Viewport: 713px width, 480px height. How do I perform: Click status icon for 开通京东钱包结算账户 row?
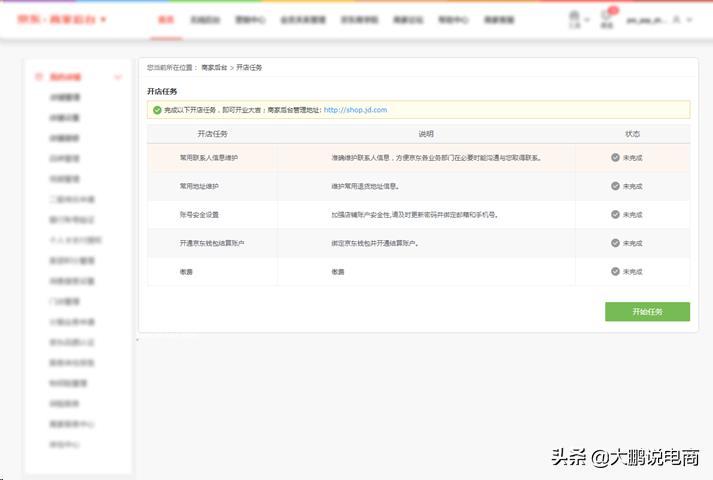(615, 243)
